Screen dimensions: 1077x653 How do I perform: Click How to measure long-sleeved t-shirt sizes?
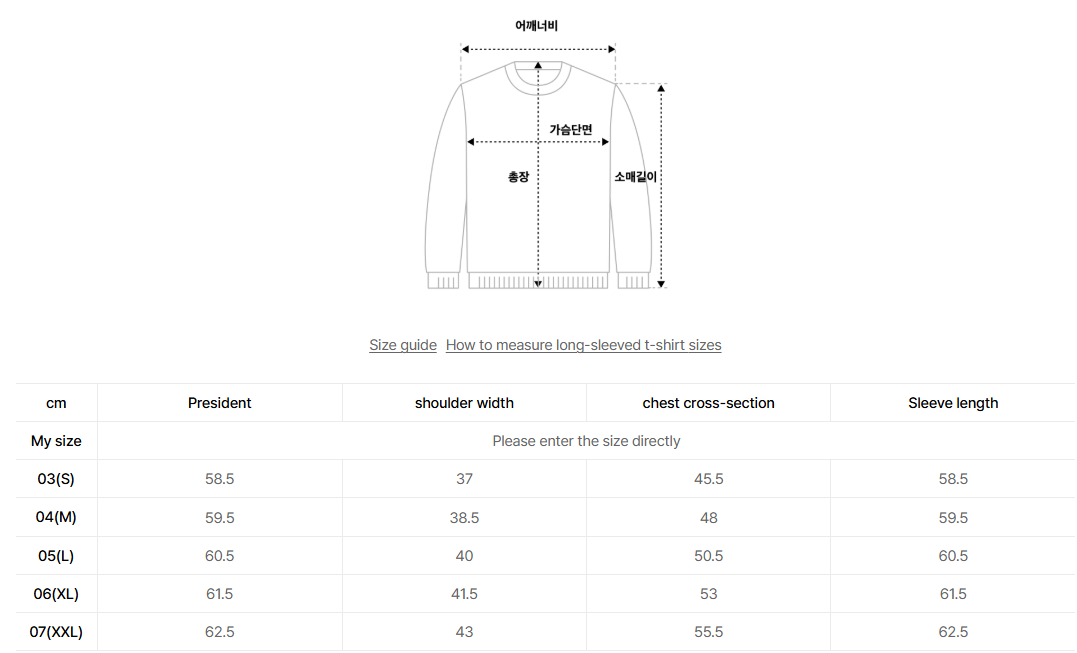(583, 345)
